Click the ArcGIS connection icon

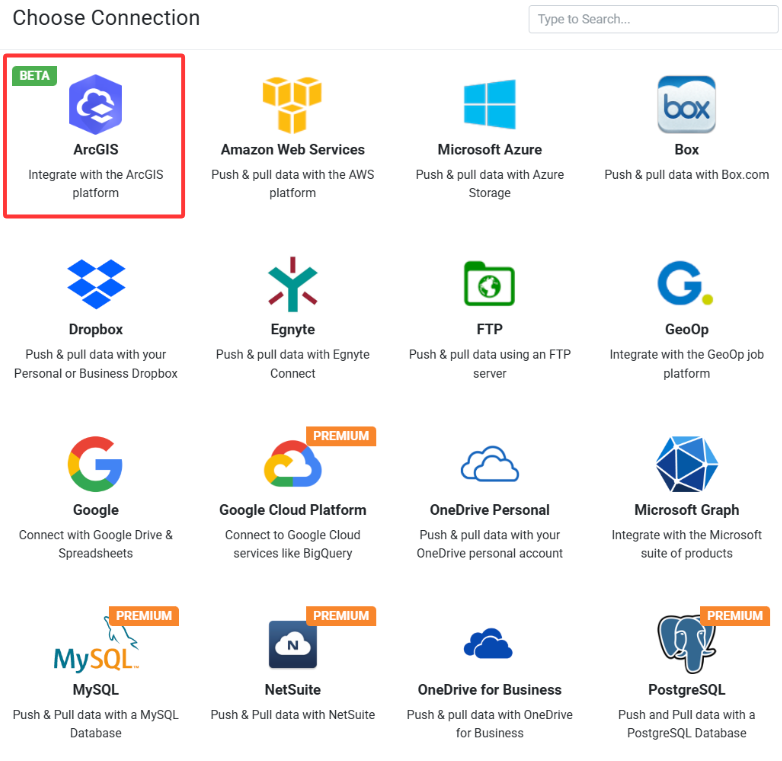pyautogui.click(x=95, y=105)
